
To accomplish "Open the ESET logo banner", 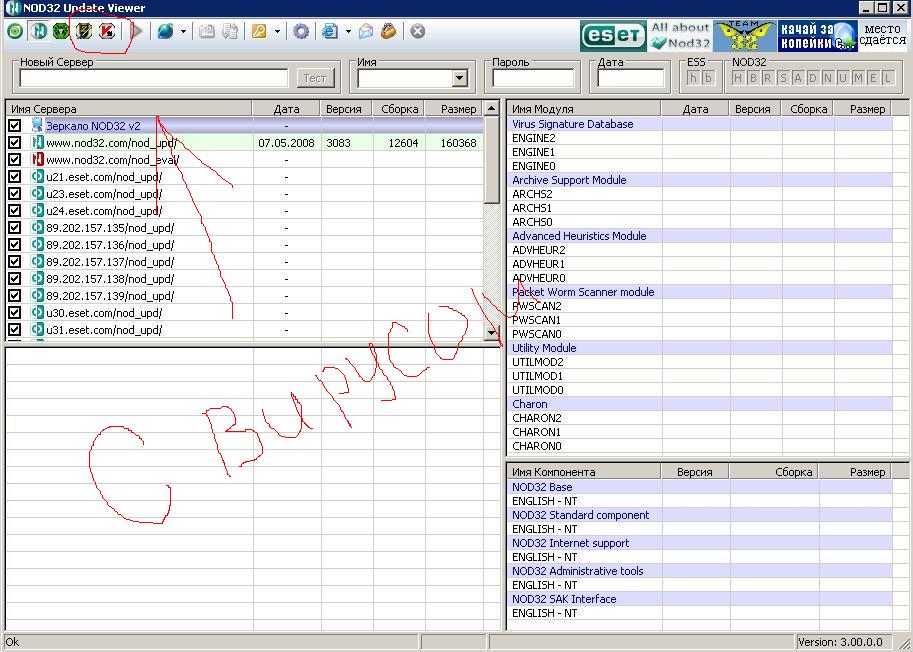I will coord(613,36).
